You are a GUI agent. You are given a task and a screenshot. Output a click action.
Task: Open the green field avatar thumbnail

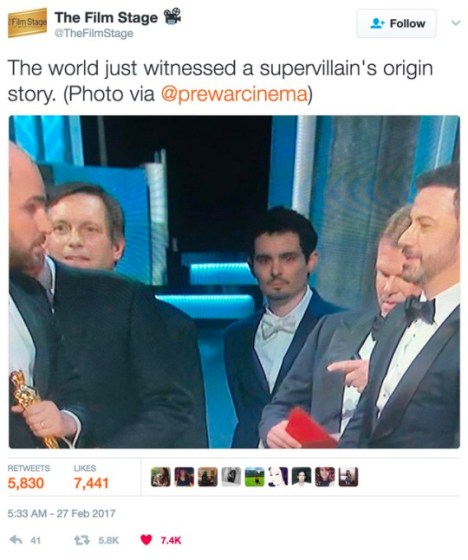(x=254, y=477)
